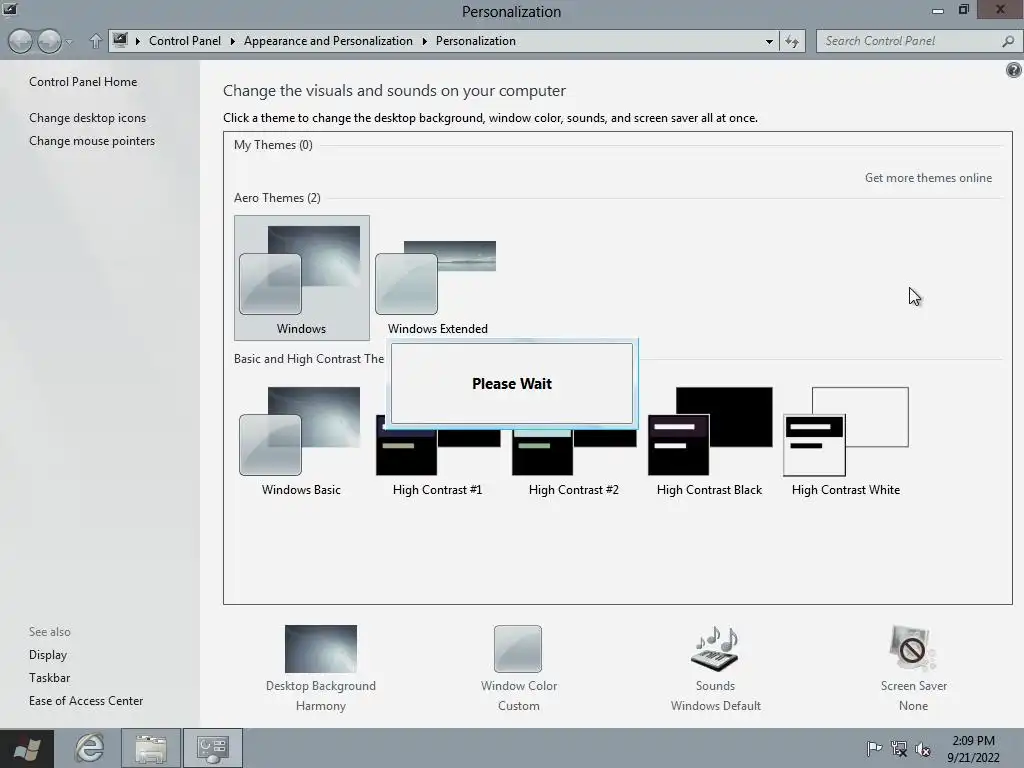Viewport: 1024px width, 768px height.
Task: Open Control Panel Home
Action: coord(83,82)
